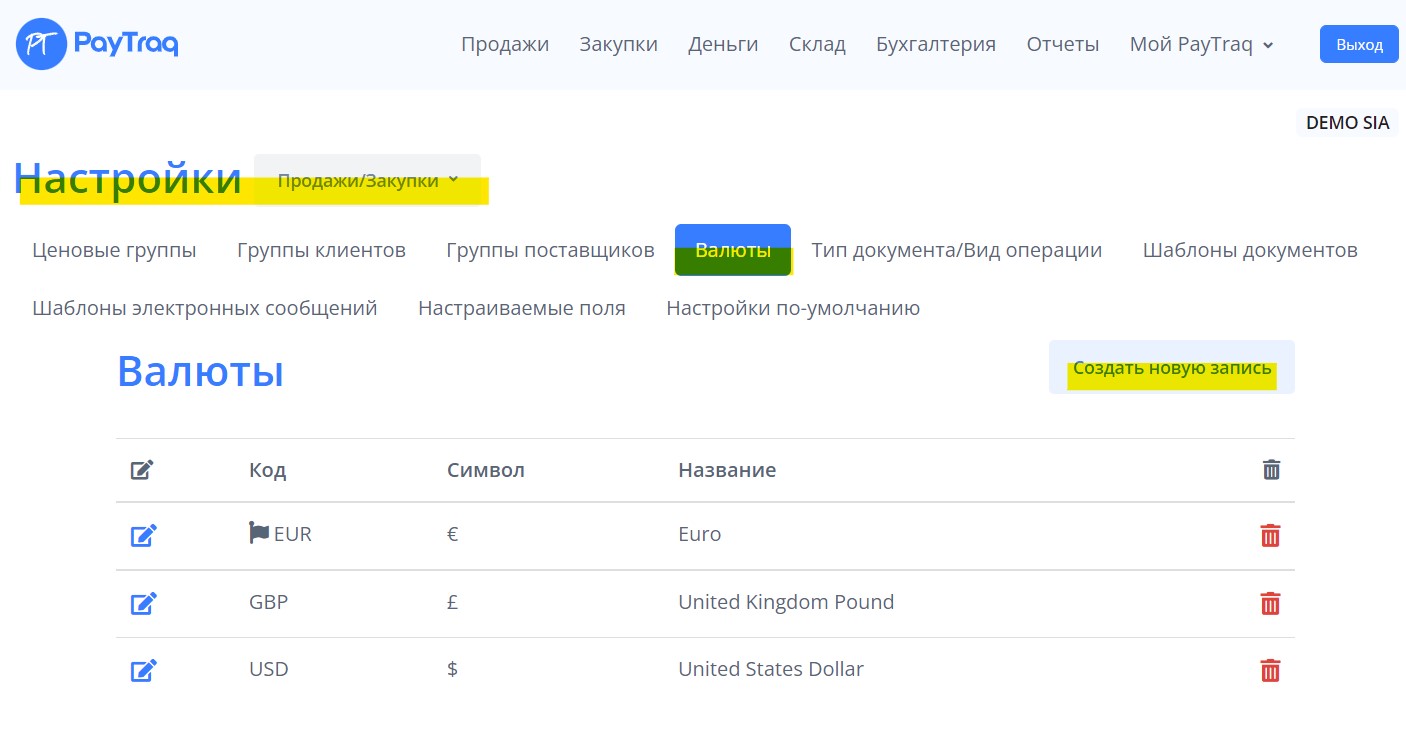This screenshot has height=748, width=1406.
Task: Edit the USD currency row
Action: click(x=143, y=670)
